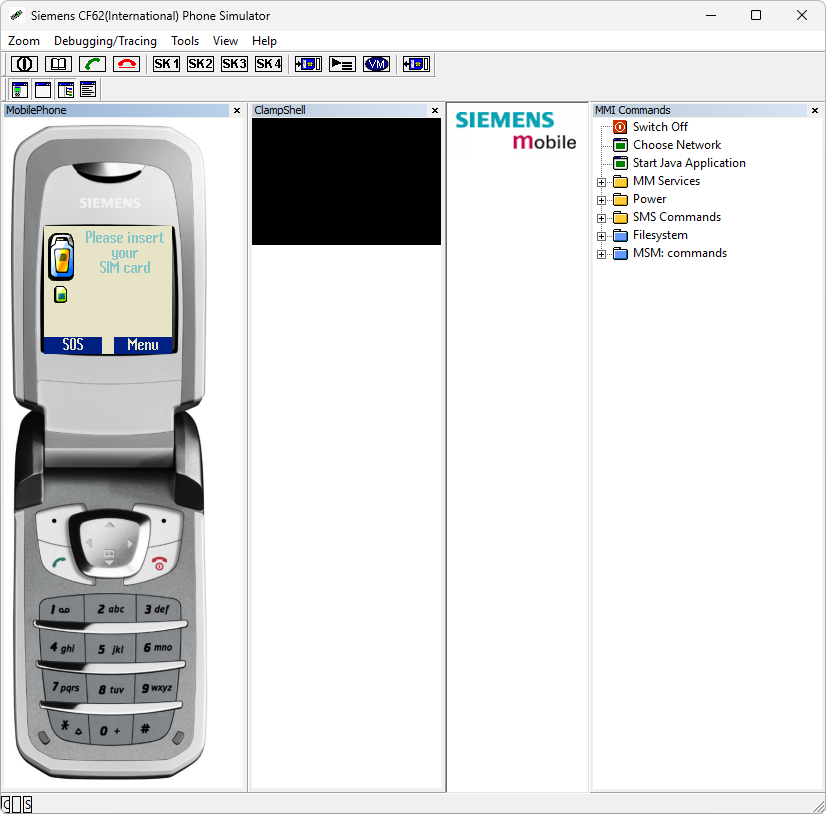Viewport: 826px width, 814px height.
Task: Select Choose Network command
Action: coord(677,145)
